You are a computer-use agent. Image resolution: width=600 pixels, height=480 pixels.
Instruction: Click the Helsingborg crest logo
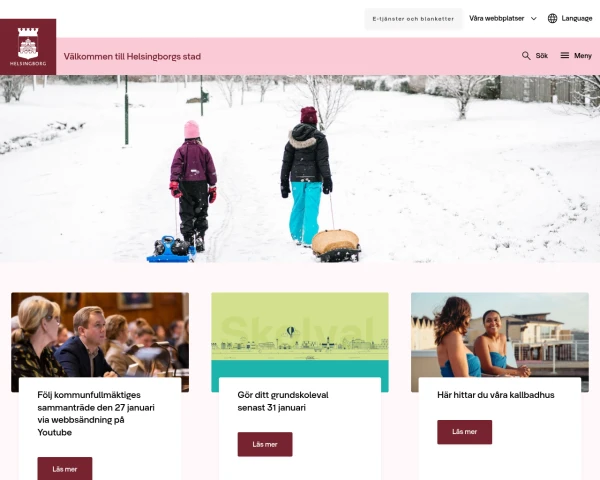tap(28, 47)
